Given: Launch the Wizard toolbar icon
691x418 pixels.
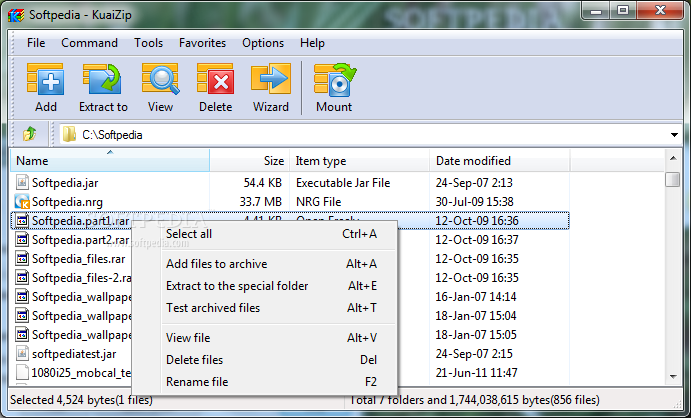Looking at the screenshot, I should click(x=271, y=79).
